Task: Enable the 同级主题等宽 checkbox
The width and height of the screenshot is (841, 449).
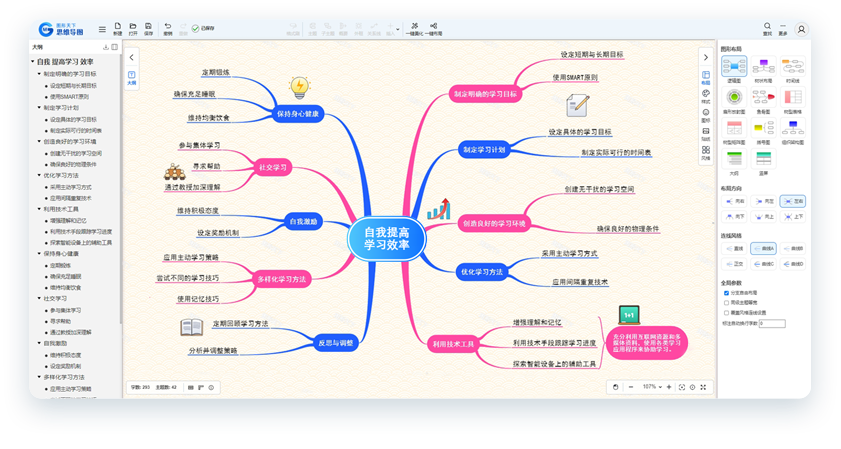Action: 725,303
